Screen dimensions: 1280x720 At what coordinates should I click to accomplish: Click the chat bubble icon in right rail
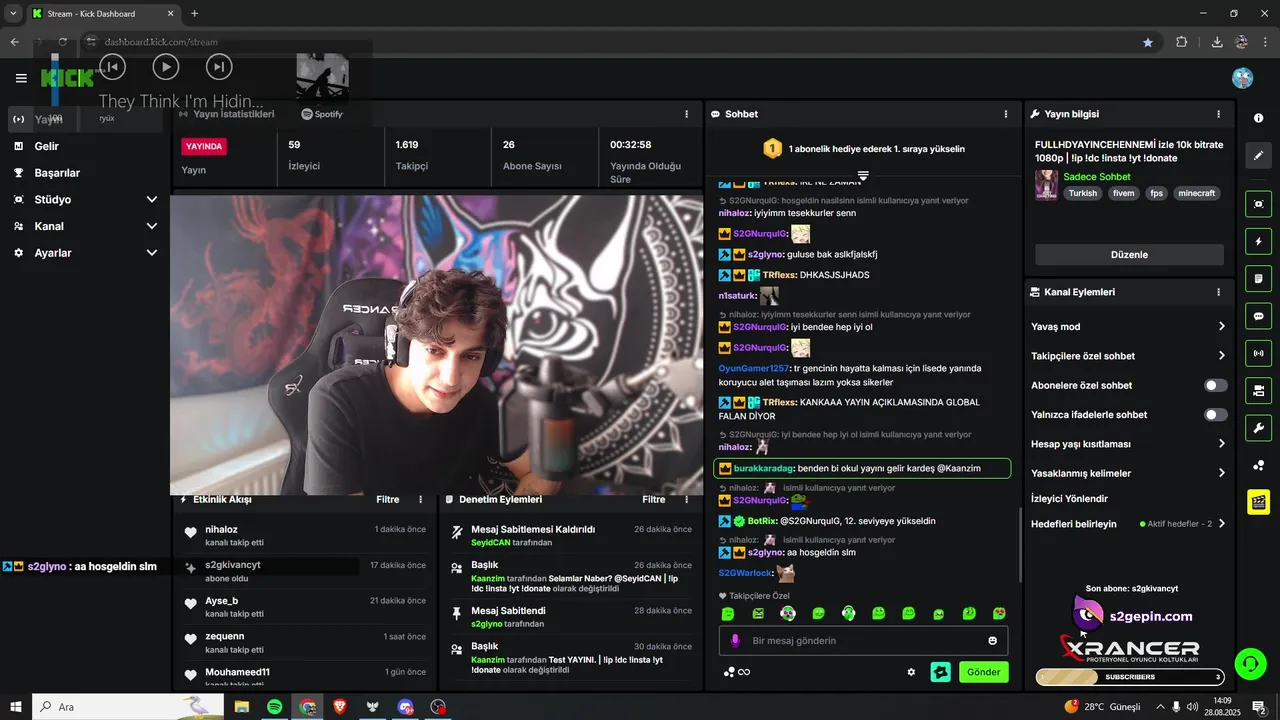click(x=1258, y=316)
